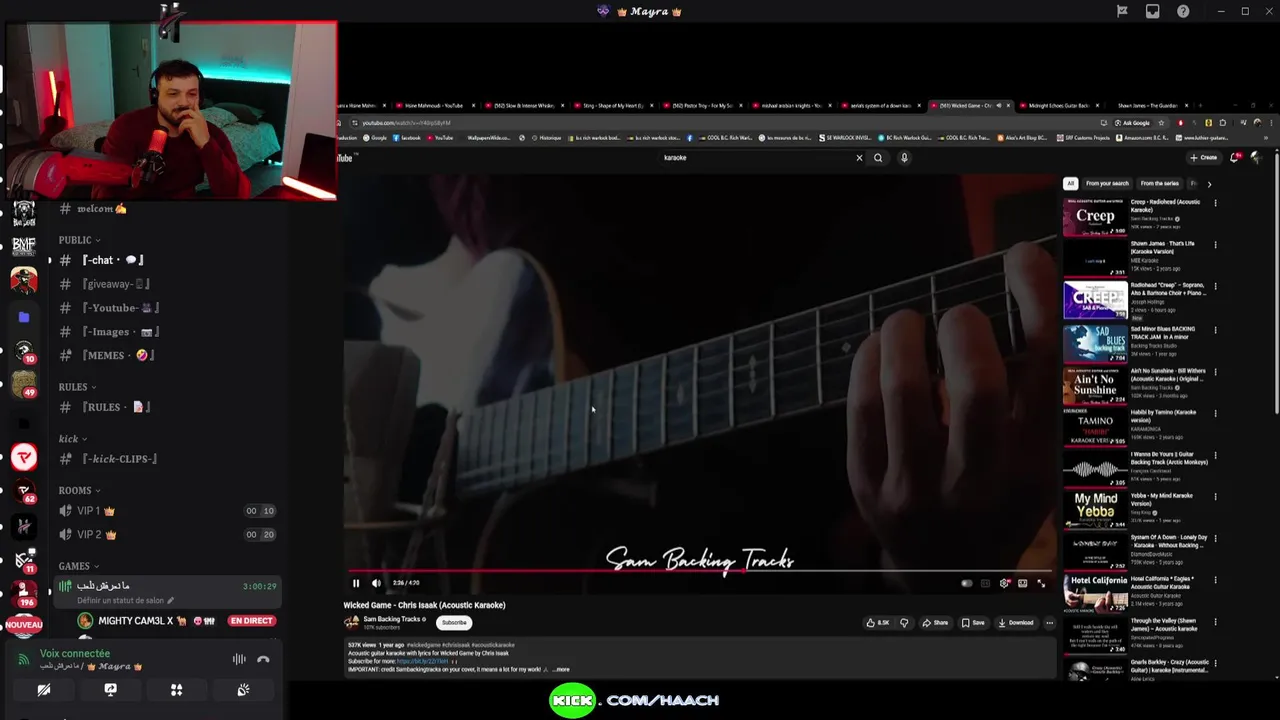
Task: Open options for Sad Minor Blues track
Action: coord(1215,329)
